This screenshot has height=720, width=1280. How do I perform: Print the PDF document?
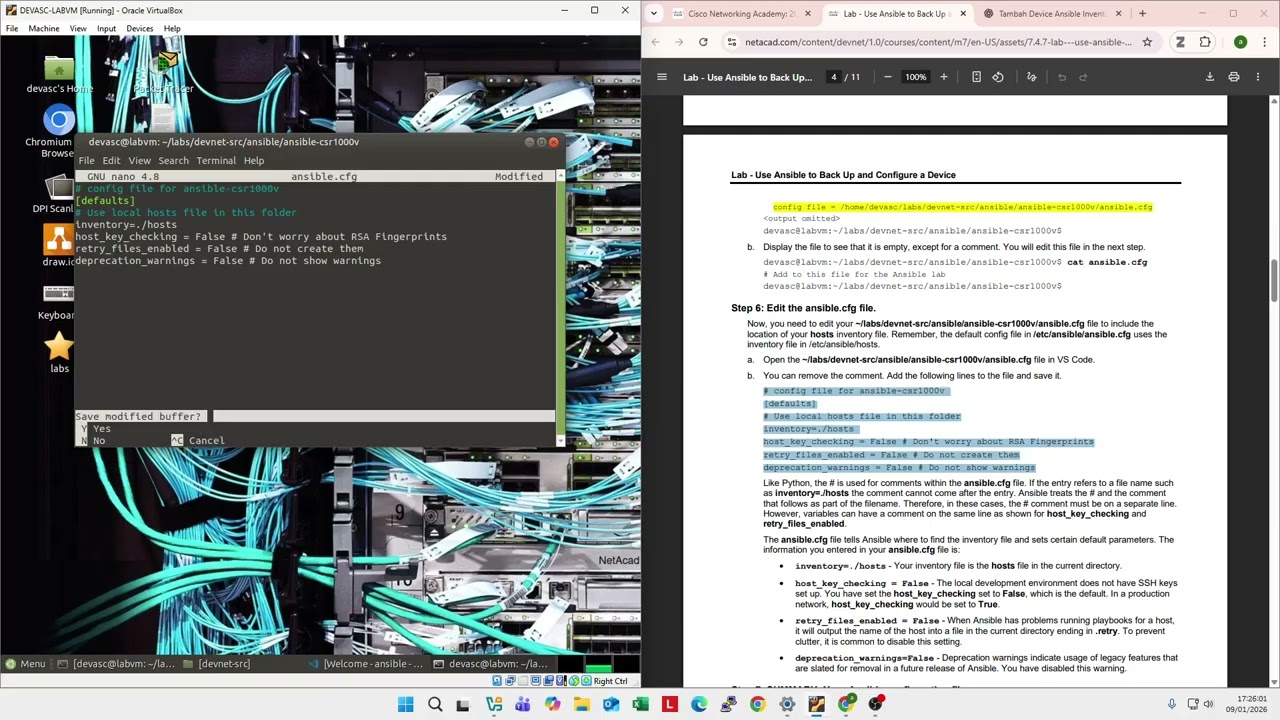click(1234, 77)
